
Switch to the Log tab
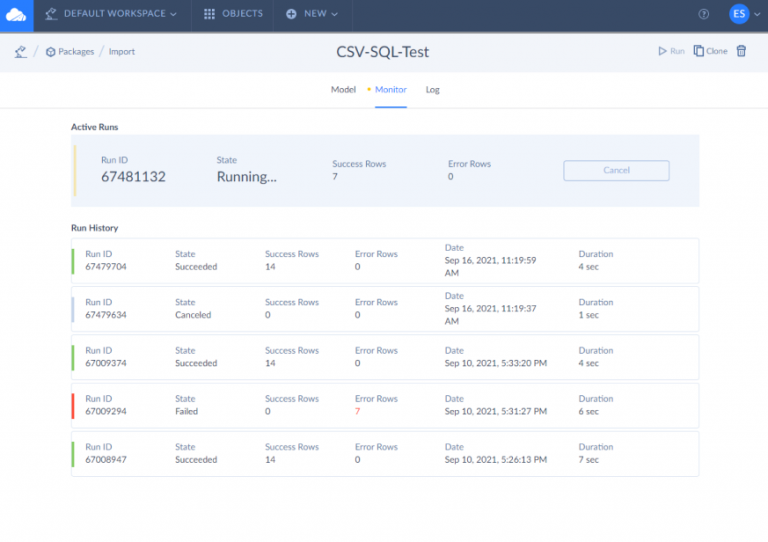click(432, 89)
